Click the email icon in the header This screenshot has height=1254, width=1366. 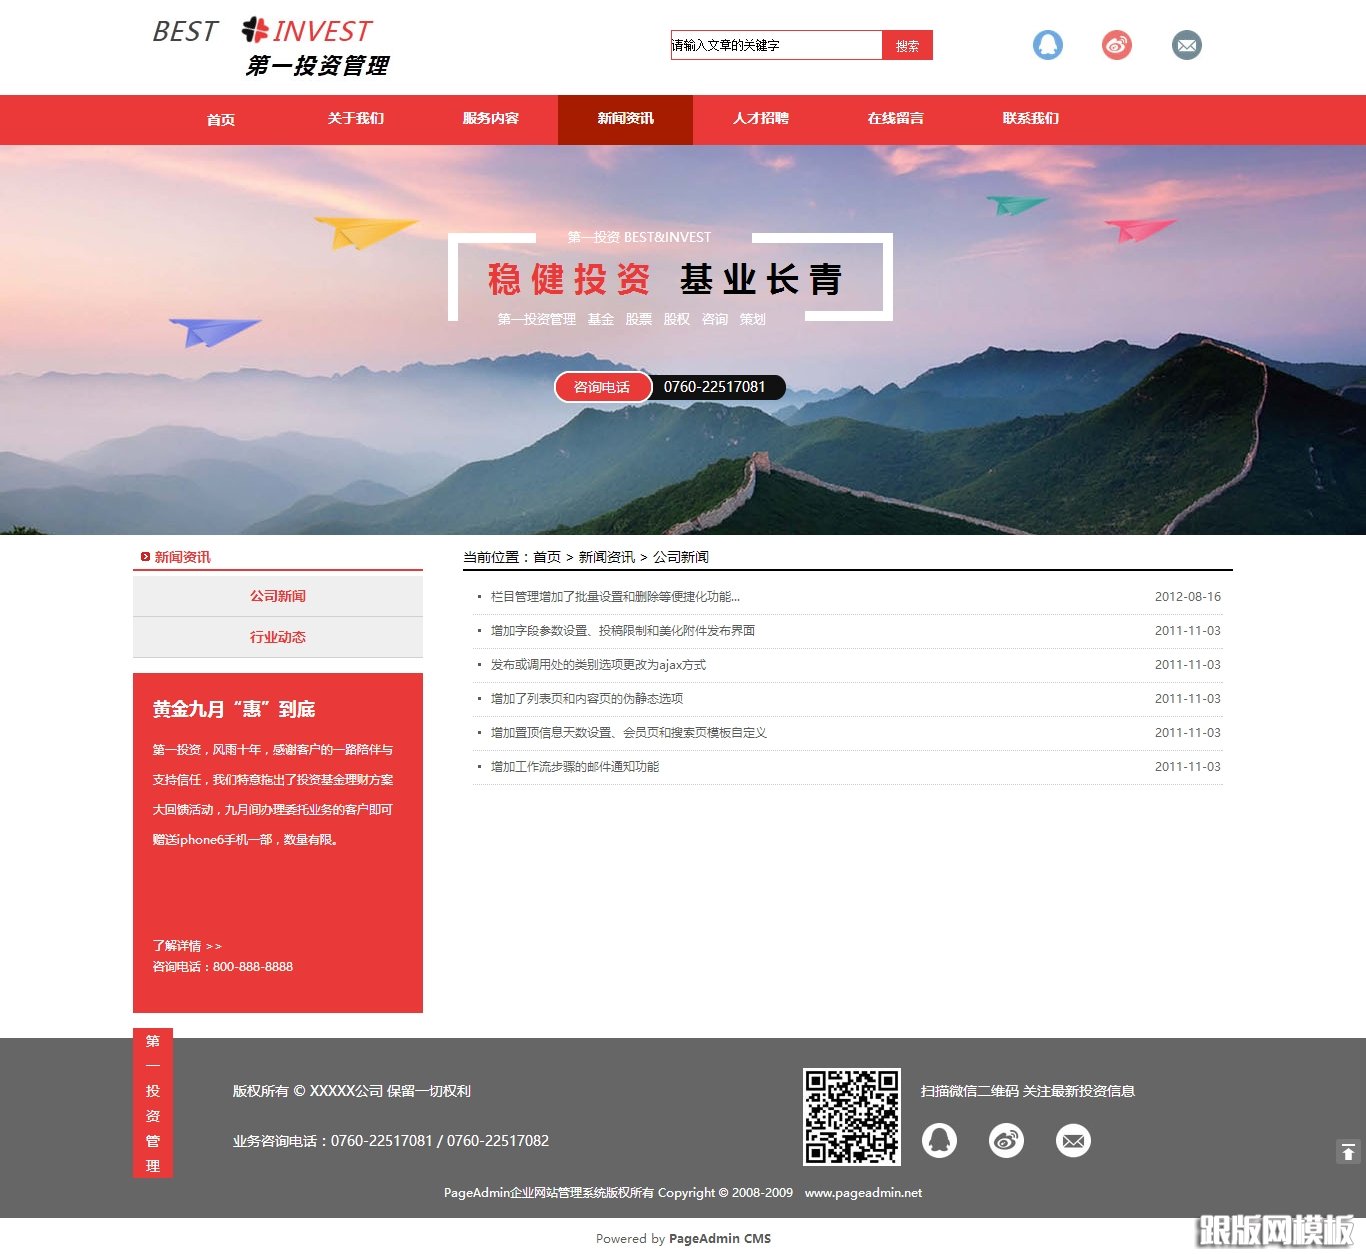coord(1186,45)
